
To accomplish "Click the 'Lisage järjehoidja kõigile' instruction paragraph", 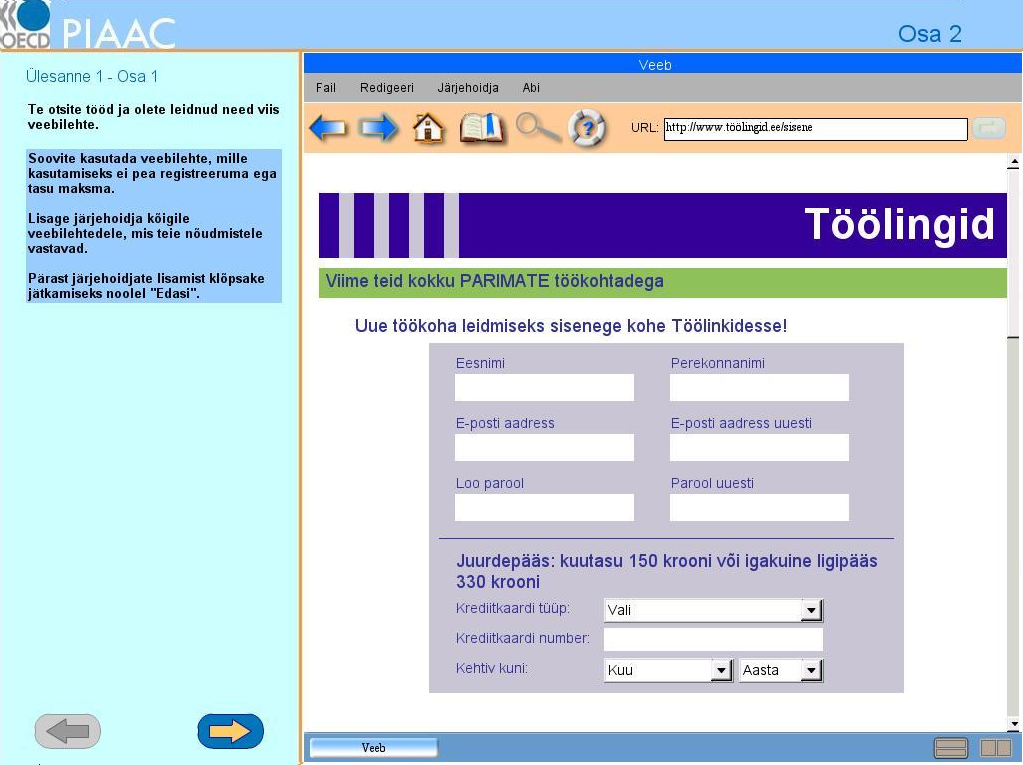I will [x=145, y=233].
